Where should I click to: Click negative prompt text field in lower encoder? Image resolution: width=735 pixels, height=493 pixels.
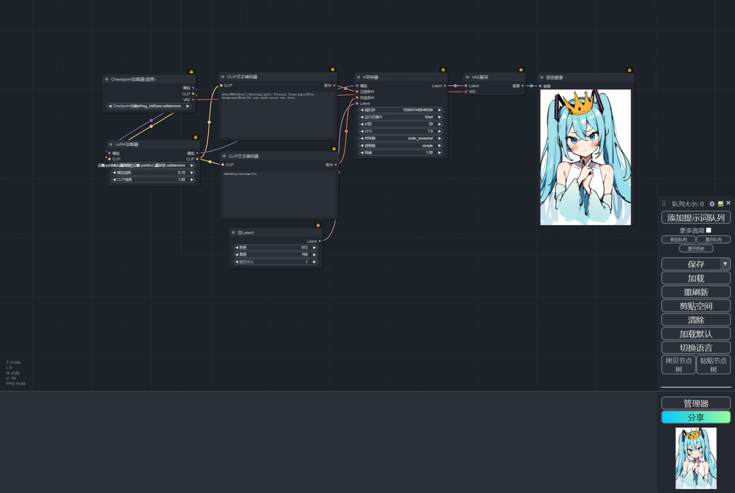(x=279, y=194)
